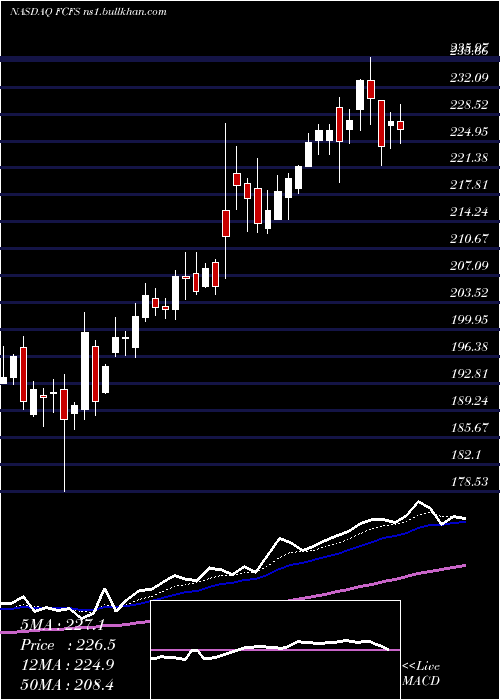Click inside the MACD inset panel
The height and width of the screenshot is (700, 500).
pos(275,650)
